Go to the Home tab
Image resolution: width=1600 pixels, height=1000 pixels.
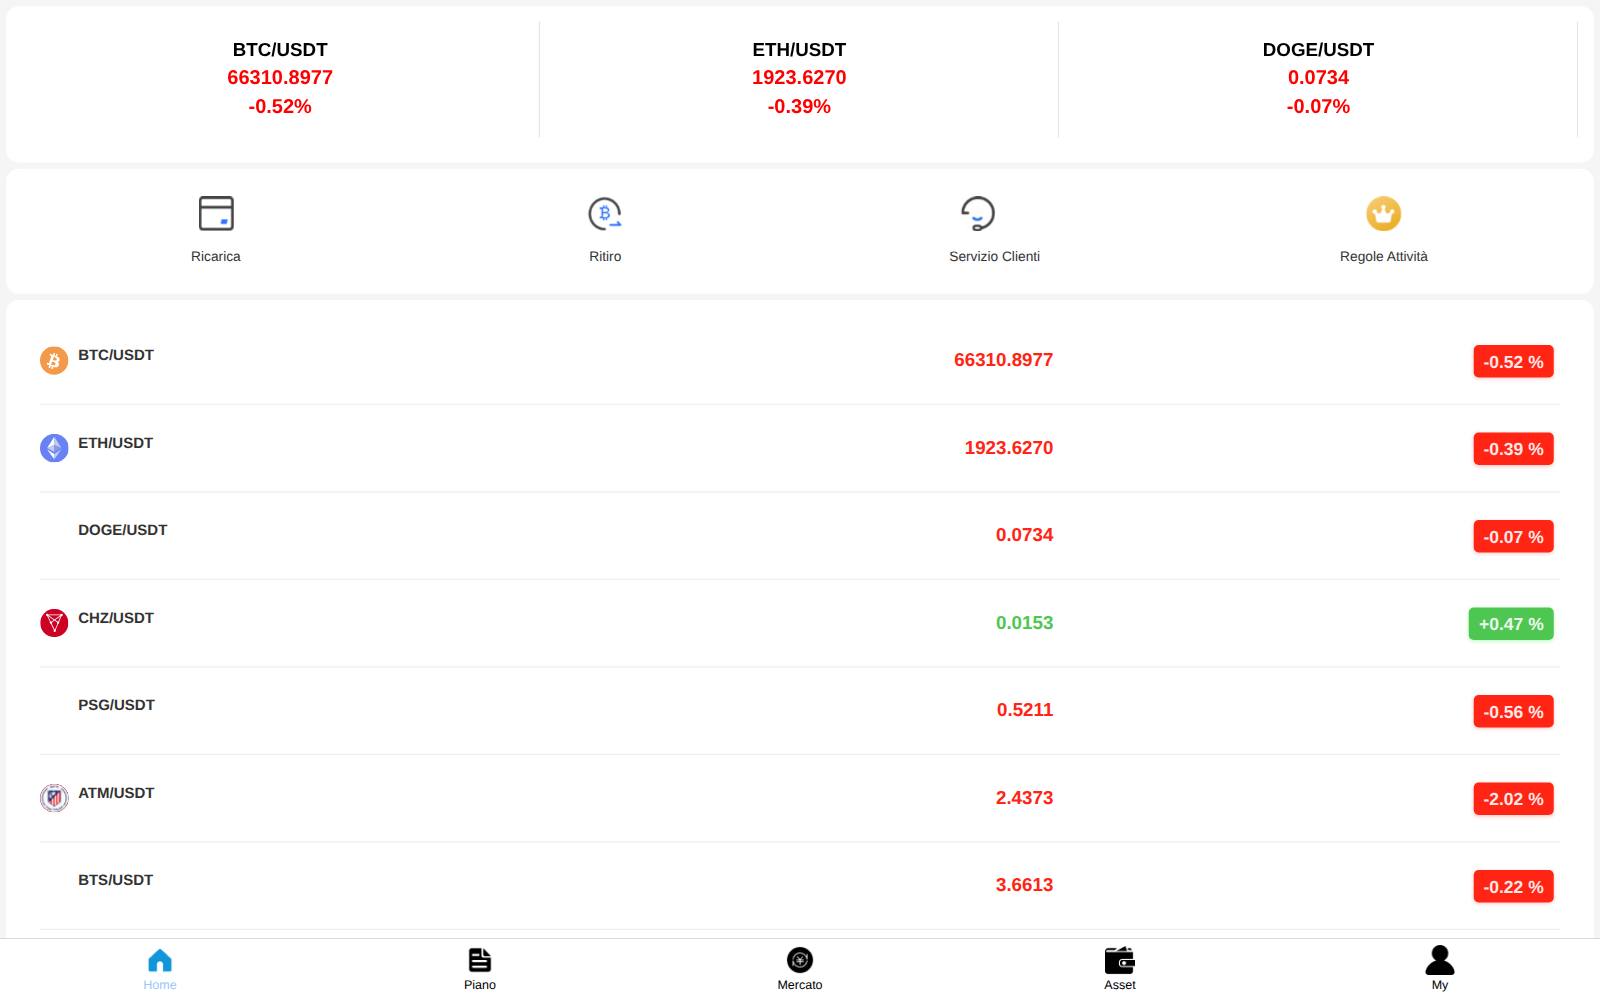[x=160, y=969]
